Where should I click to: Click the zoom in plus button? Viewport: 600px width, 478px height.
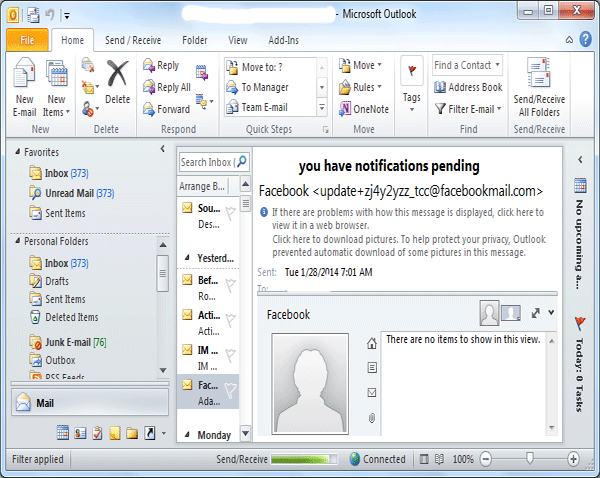click(573, 458)
